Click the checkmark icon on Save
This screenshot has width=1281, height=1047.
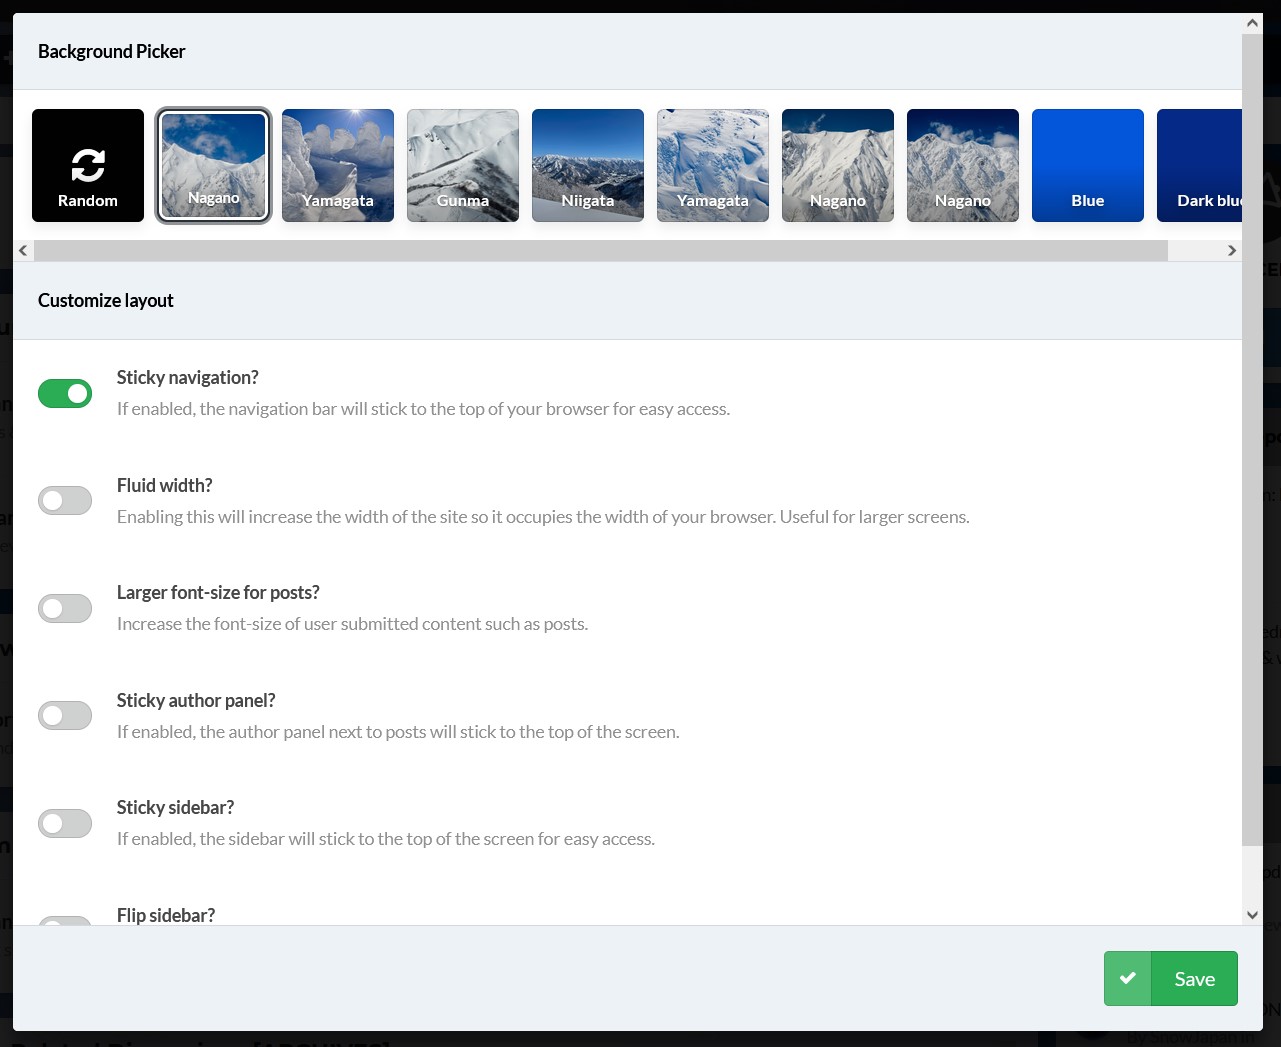pos(1127,978)
